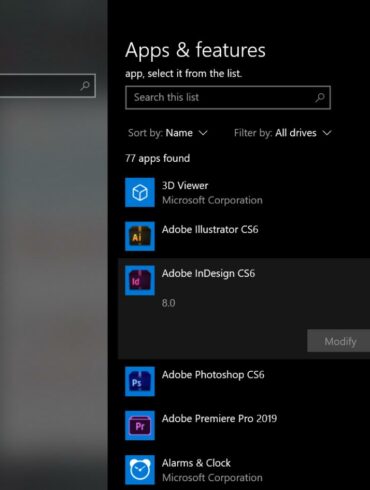Click the 8.0 version number
This screenshot has height=490, width=370.
point(168,303)
